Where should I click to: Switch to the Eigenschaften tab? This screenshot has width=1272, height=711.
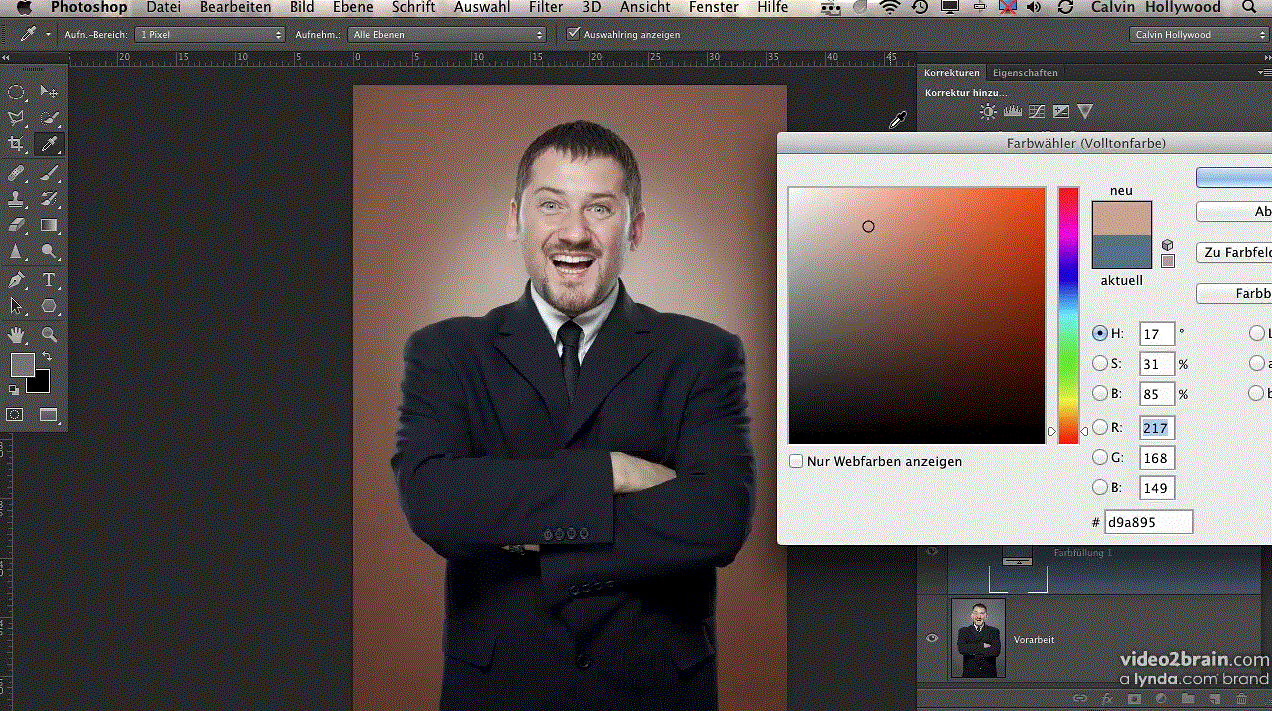[x=1024, y=73]
